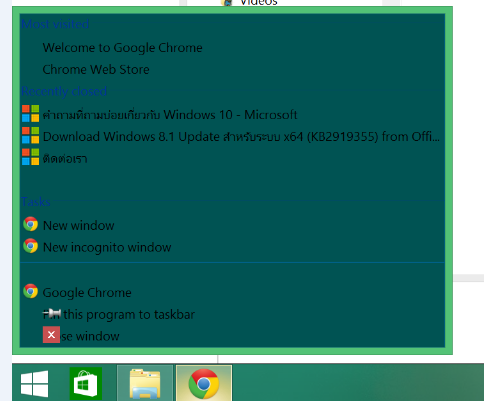Select New window task
Screen dimensions: 484x401
[x=232, y=226]
